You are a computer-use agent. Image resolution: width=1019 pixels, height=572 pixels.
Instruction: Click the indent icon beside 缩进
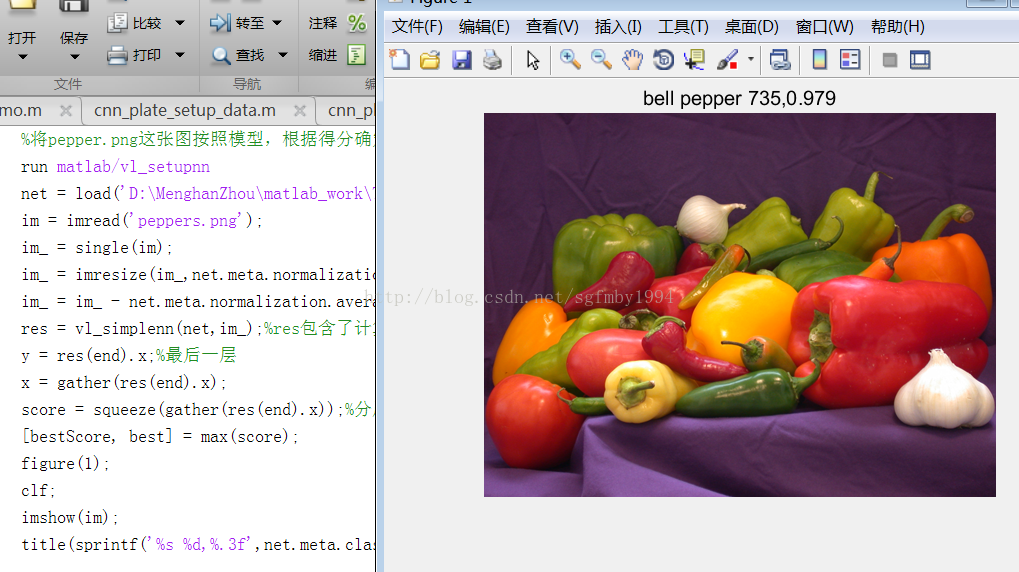click(x=357, y=55)
